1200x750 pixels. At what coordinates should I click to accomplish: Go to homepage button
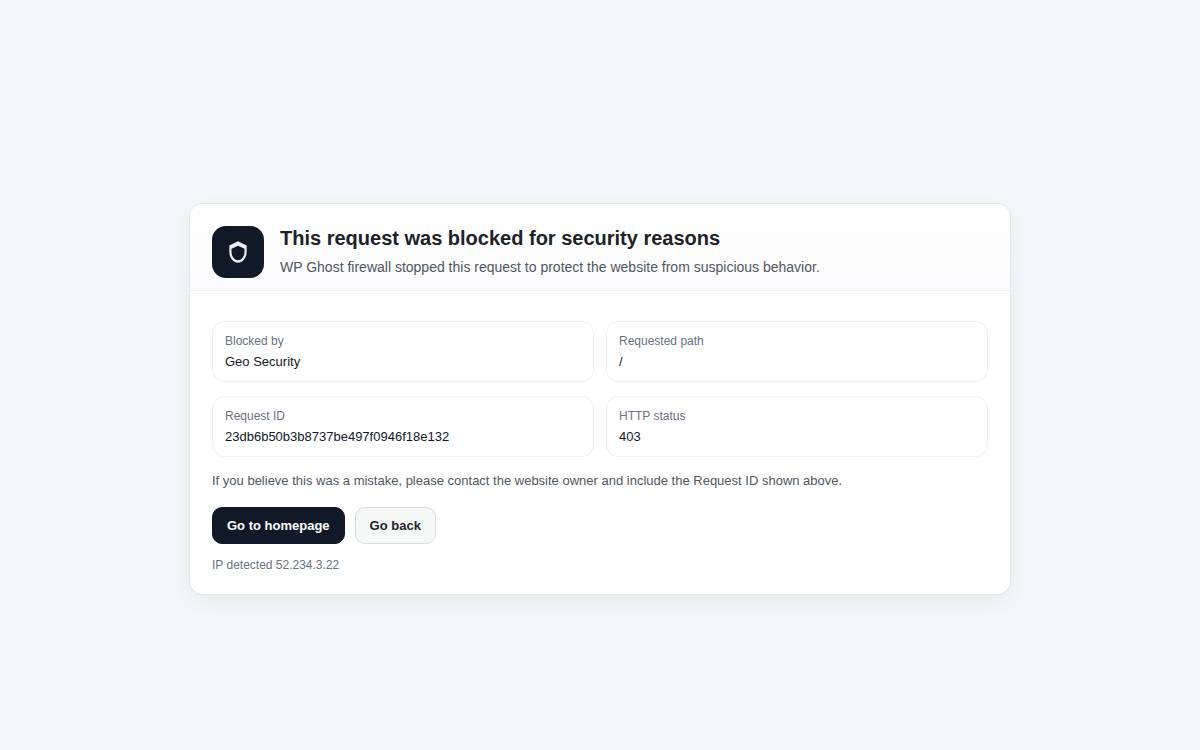(x=278, y=526)
